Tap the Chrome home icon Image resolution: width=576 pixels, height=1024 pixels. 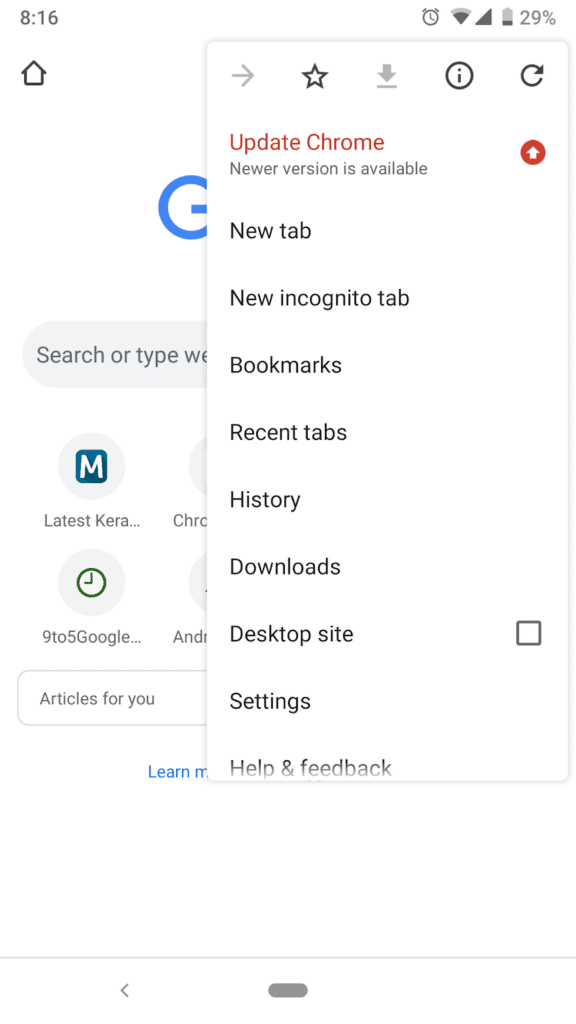(x=33, y=73)
